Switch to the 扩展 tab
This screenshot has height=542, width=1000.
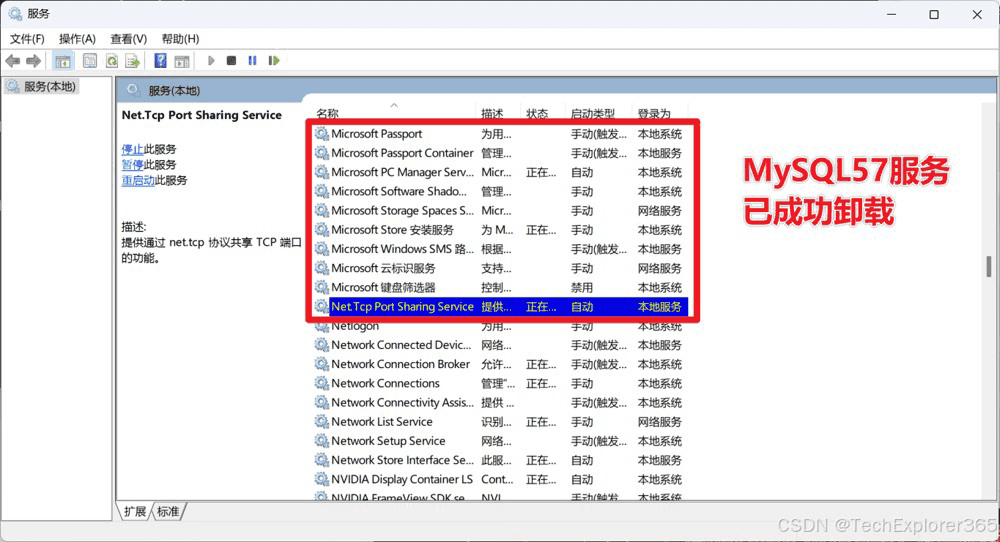pos(135,511)
